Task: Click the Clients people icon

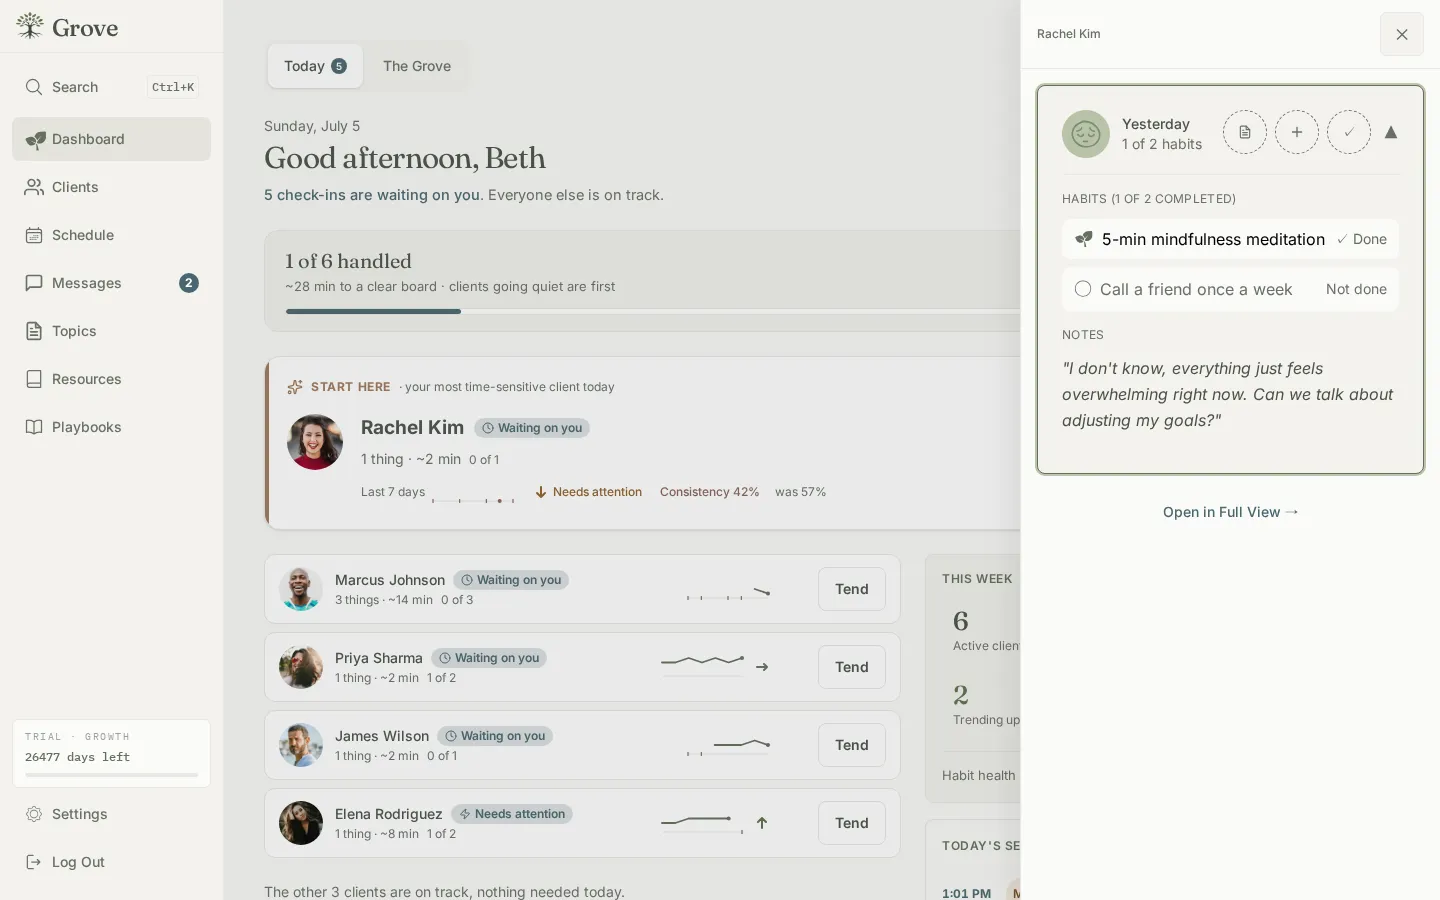Action: tap(34, 187)
